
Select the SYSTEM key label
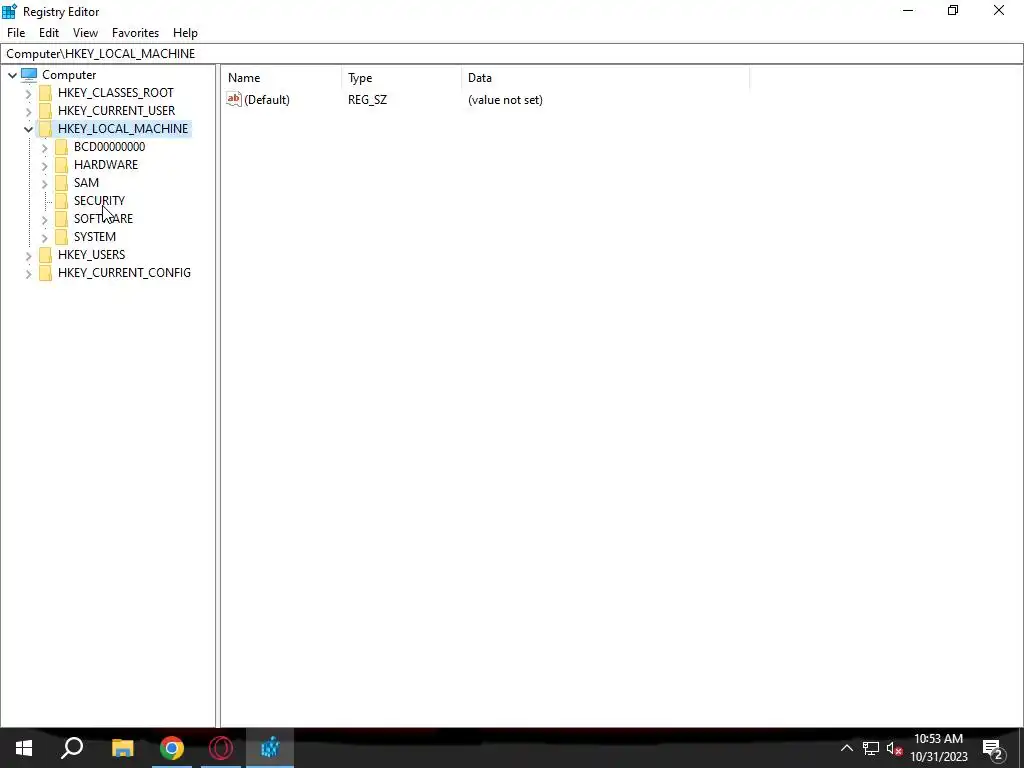click(95, 236)
